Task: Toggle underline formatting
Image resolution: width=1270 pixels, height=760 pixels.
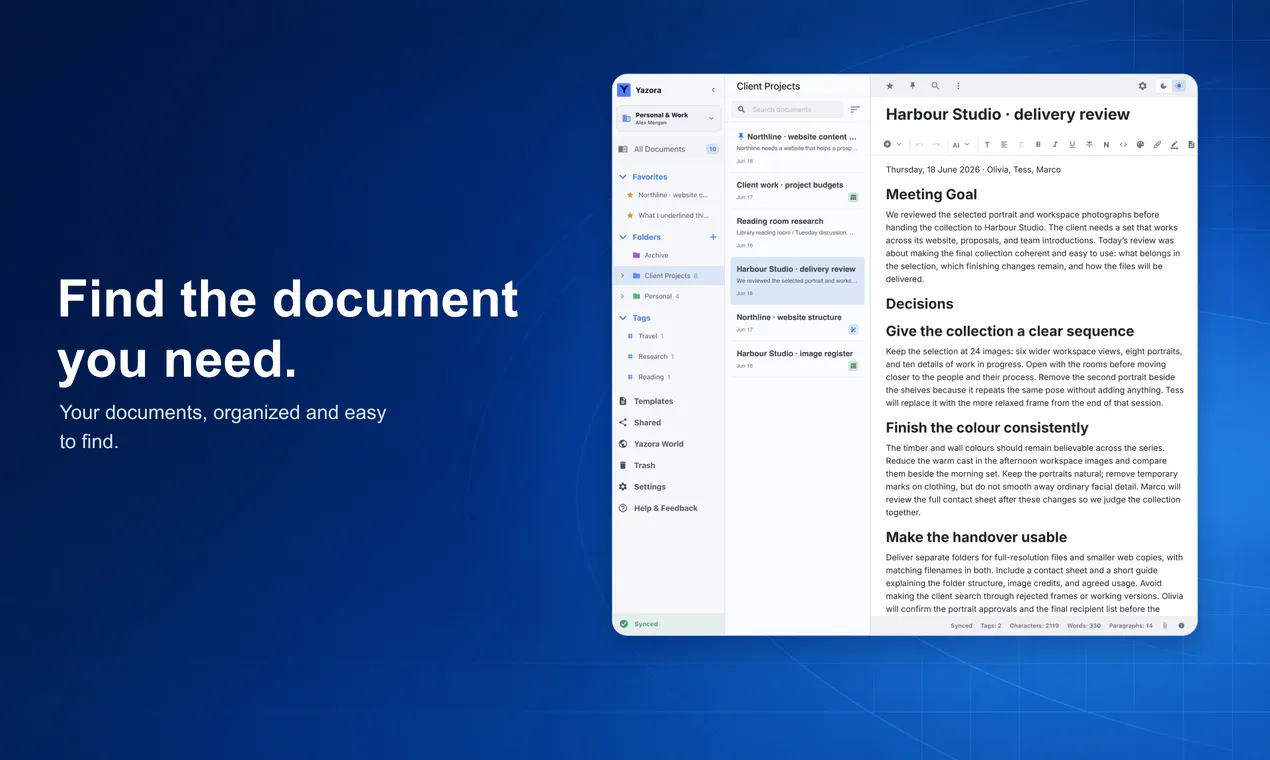Action: click(1072, 145)
